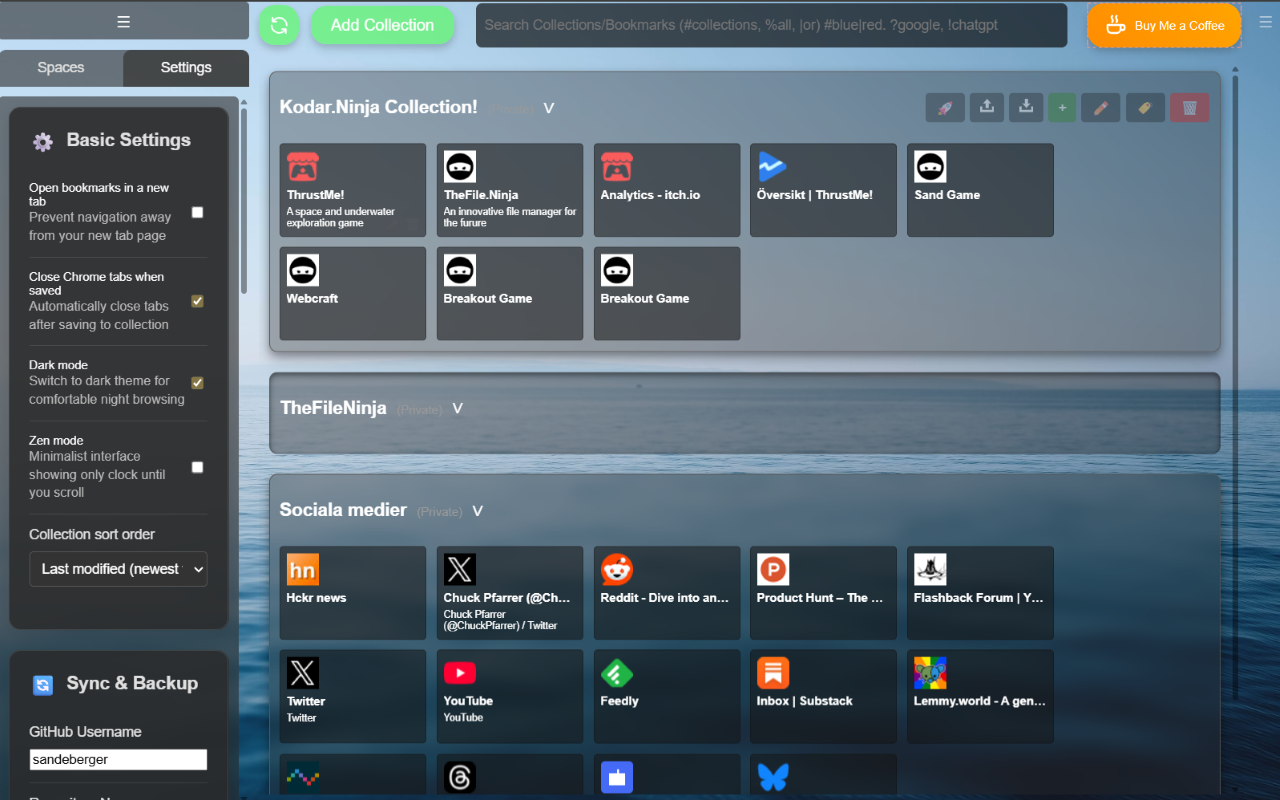
Task: Click the green refresh sync icon
Action: (x=279, y=25)
